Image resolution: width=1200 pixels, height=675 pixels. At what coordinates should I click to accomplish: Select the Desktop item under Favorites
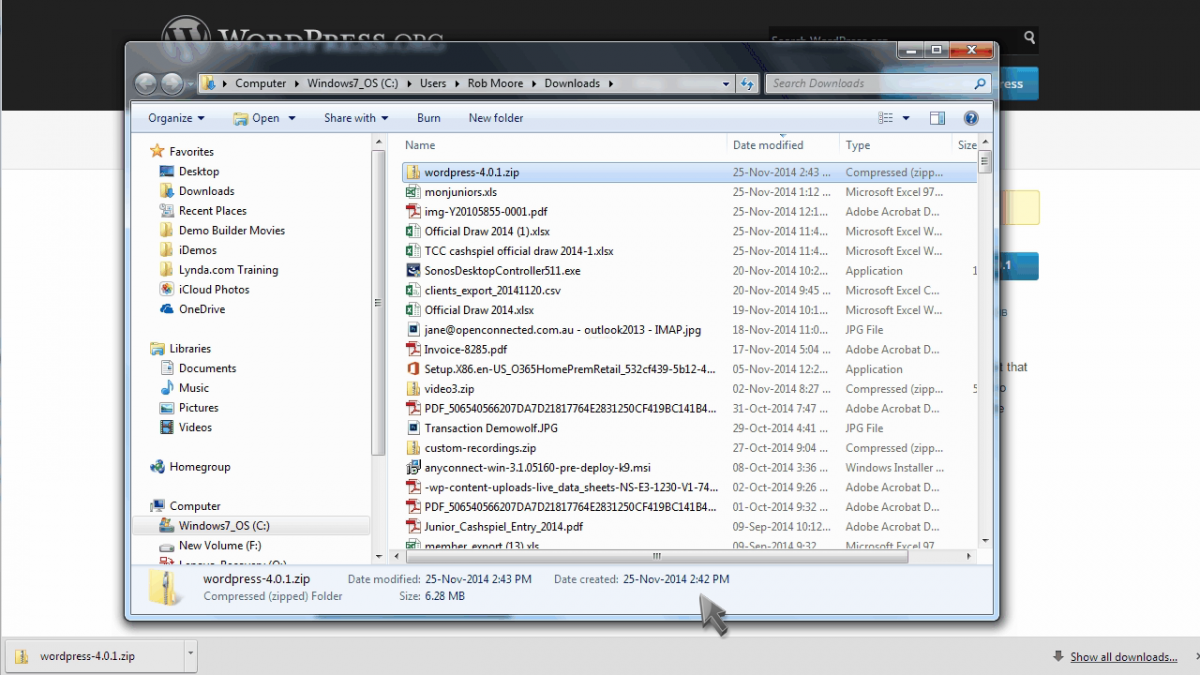pyautogui.click(x=196, y=171)
